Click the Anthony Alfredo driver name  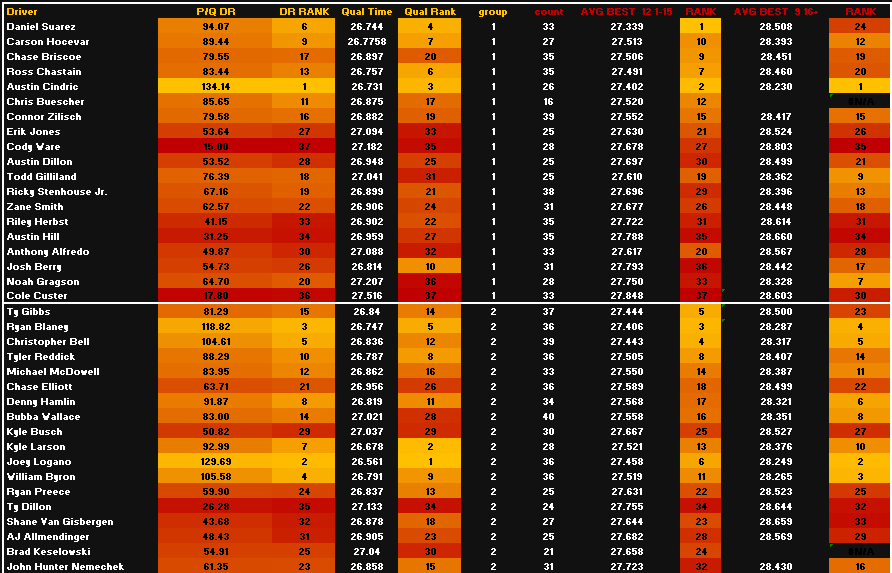click(48, 252)
